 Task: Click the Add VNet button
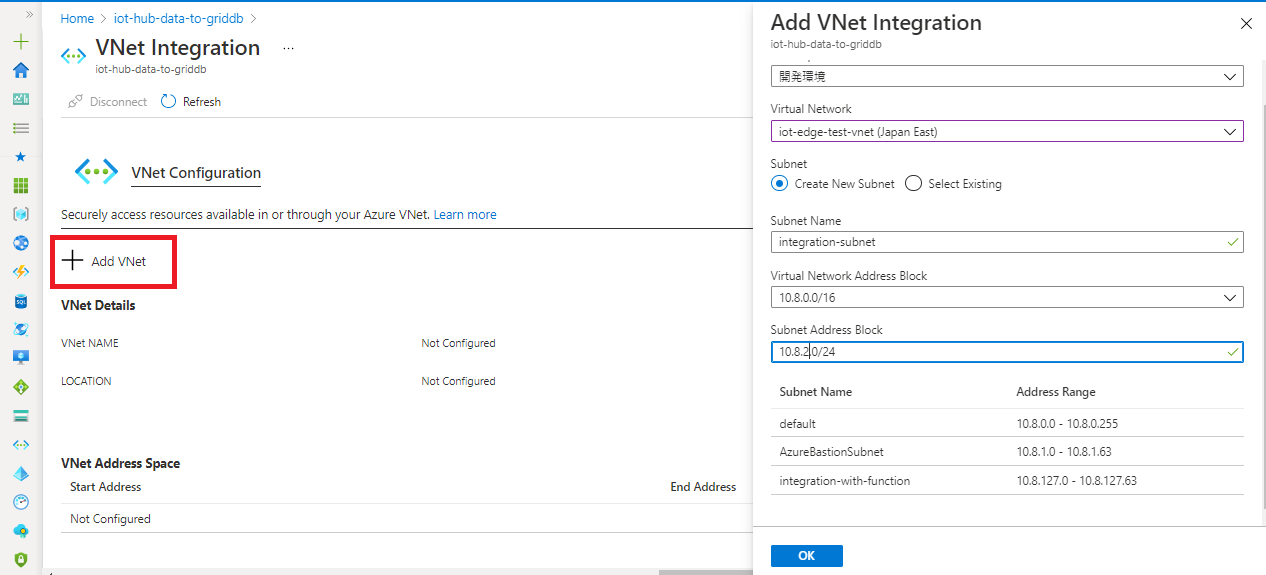pyautogui.click(x=105, y=261)
